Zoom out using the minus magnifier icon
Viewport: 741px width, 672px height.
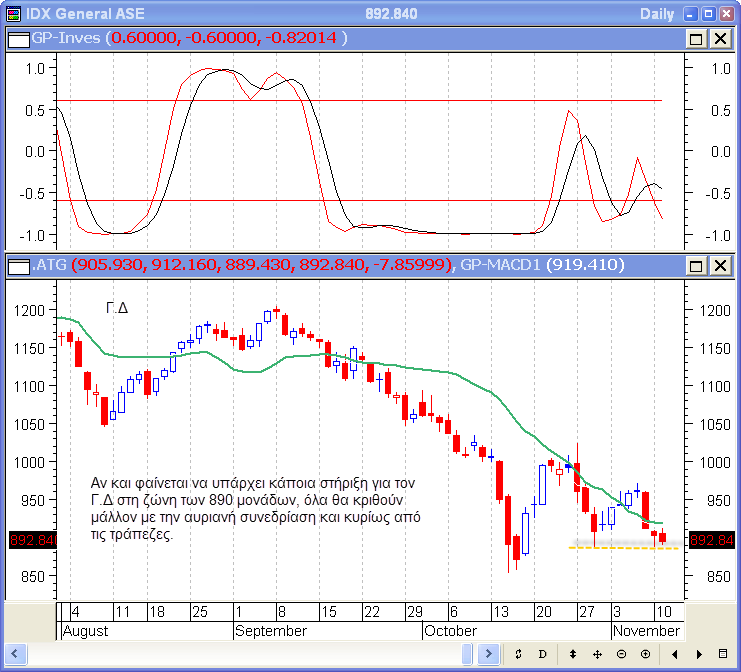[x=621, y=654]
